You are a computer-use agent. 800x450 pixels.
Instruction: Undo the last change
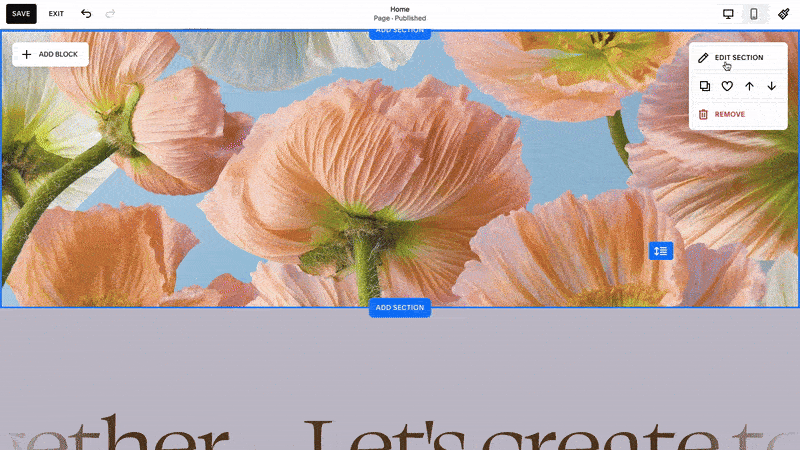[x=86, y=14]
